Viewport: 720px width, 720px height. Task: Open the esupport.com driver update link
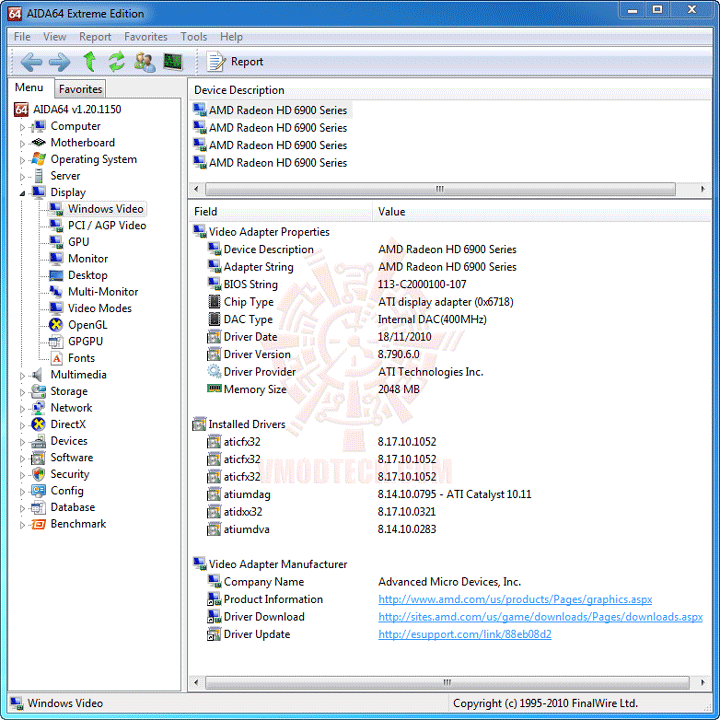(464, 634)
